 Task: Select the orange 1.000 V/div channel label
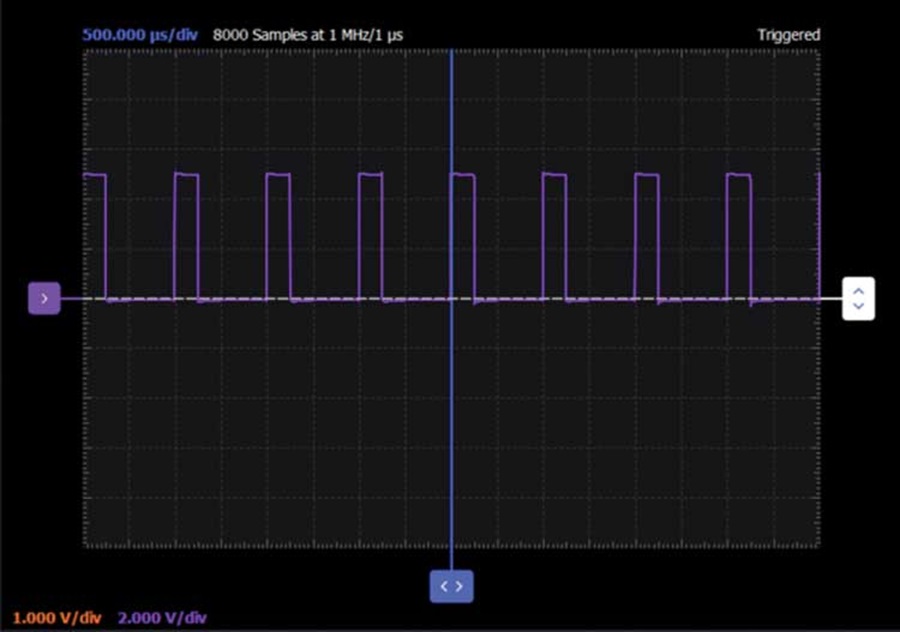pos(57,618)
